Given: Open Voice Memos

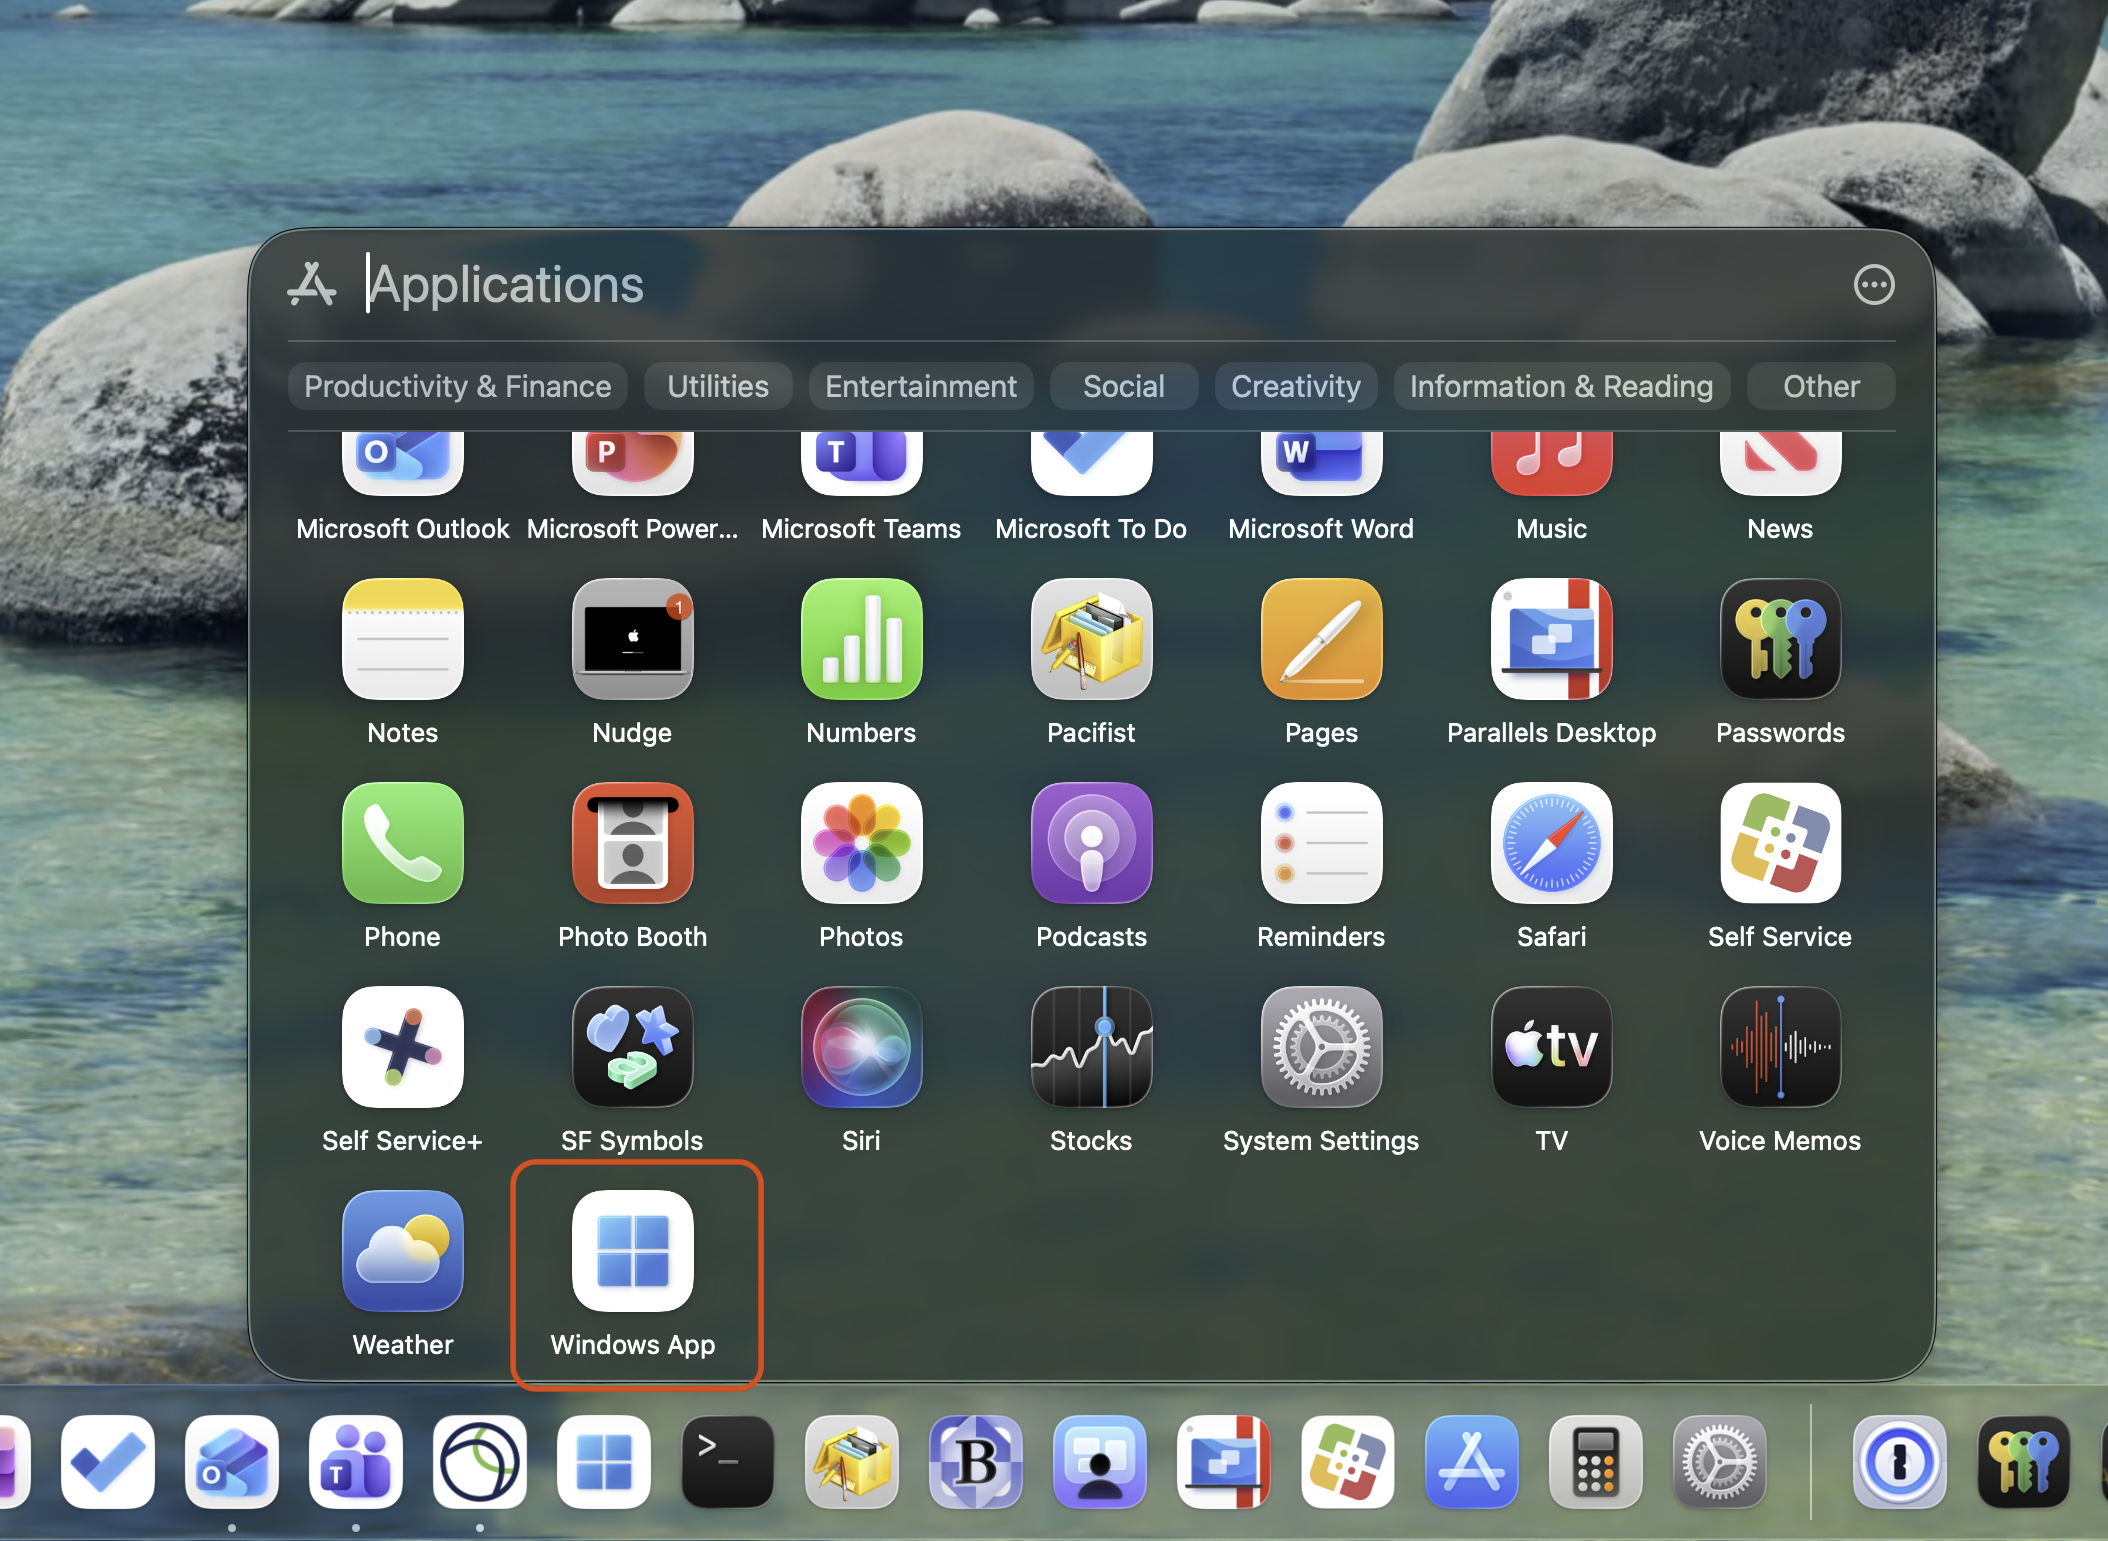Looking at the screenshot, I should point(1781,1048).
